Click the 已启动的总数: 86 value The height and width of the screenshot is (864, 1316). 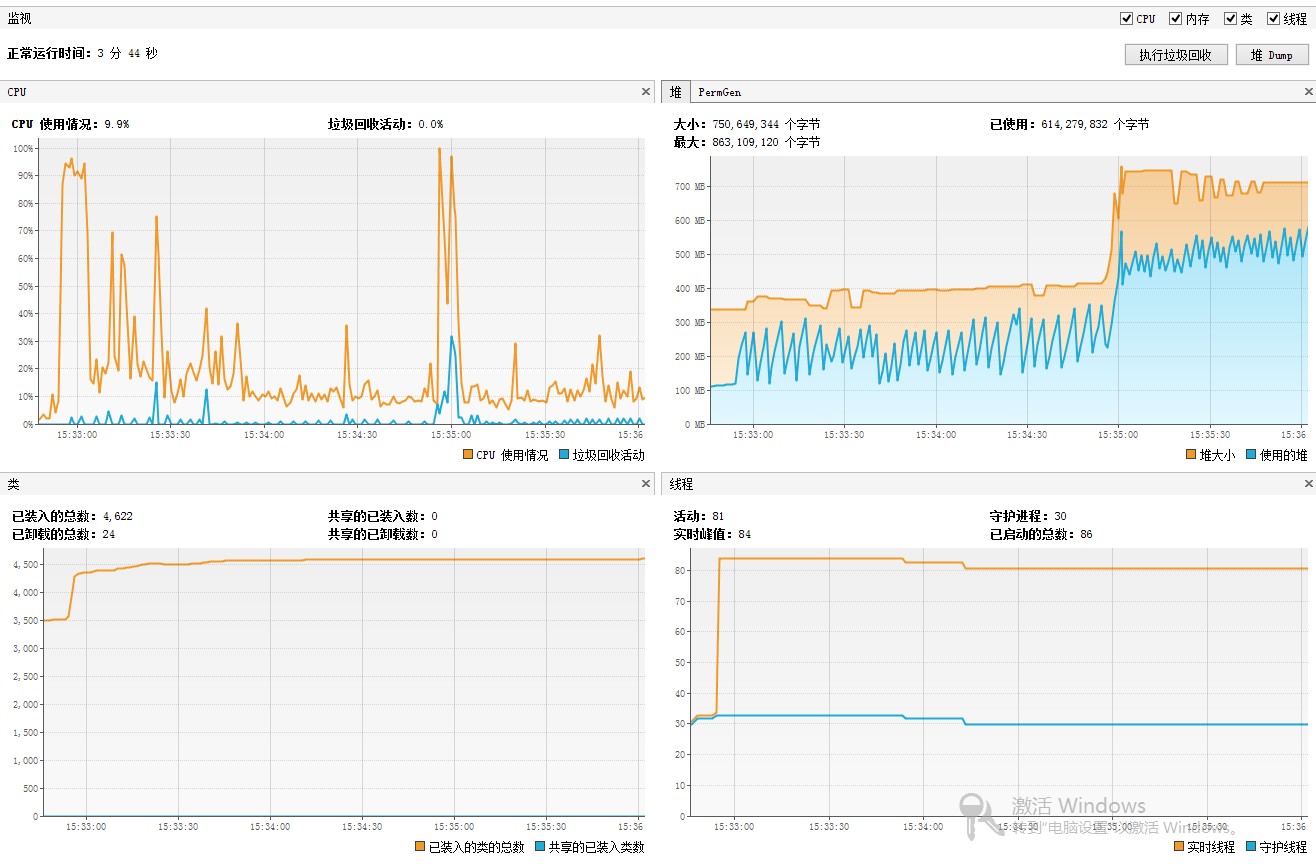pos(1041,534)
